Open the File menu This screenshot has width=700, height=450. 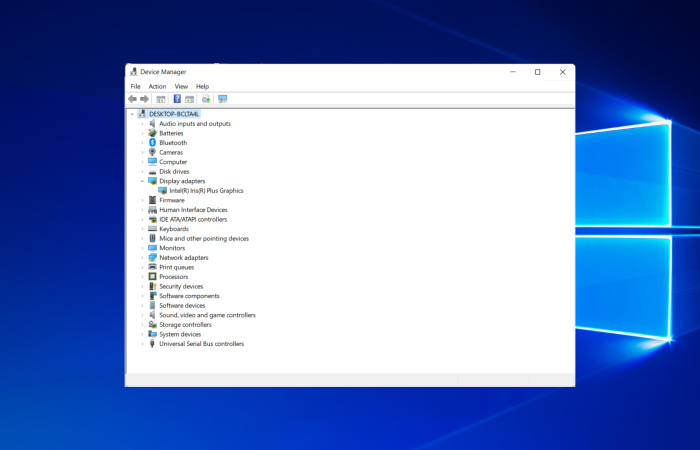135,87
